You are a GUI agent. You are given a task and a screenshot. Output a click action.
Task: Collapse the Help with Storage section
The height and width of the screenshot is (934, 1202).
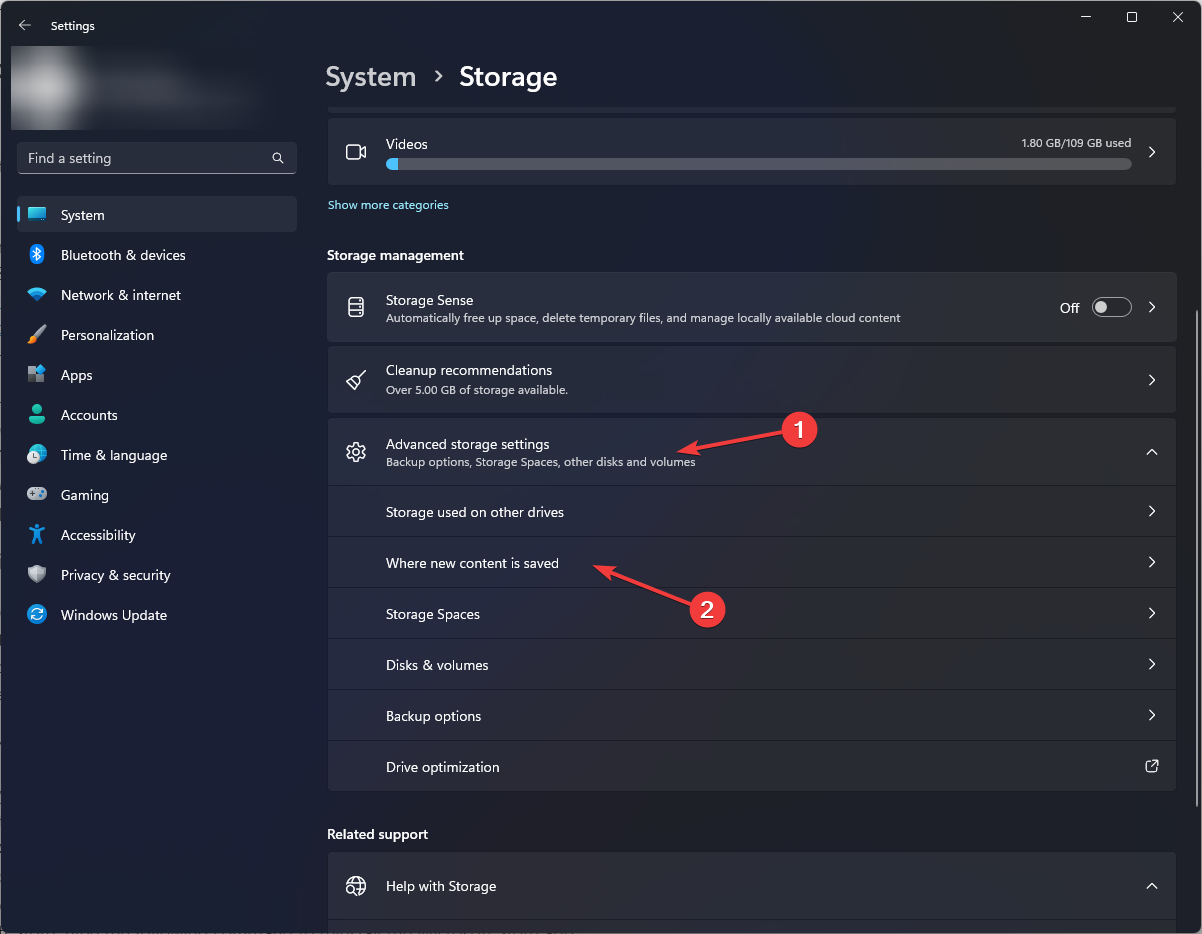[1151, 886]
